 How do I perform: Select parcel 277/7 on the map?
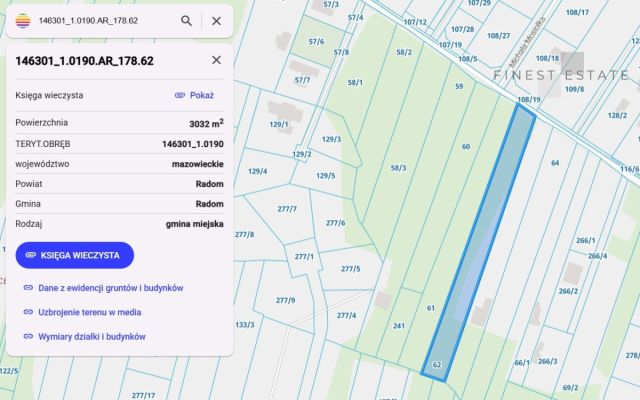coord(287,209)
